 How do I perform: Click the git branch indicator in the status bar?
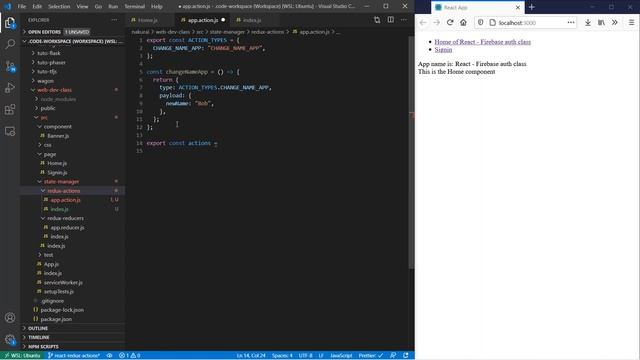[74, 356]
